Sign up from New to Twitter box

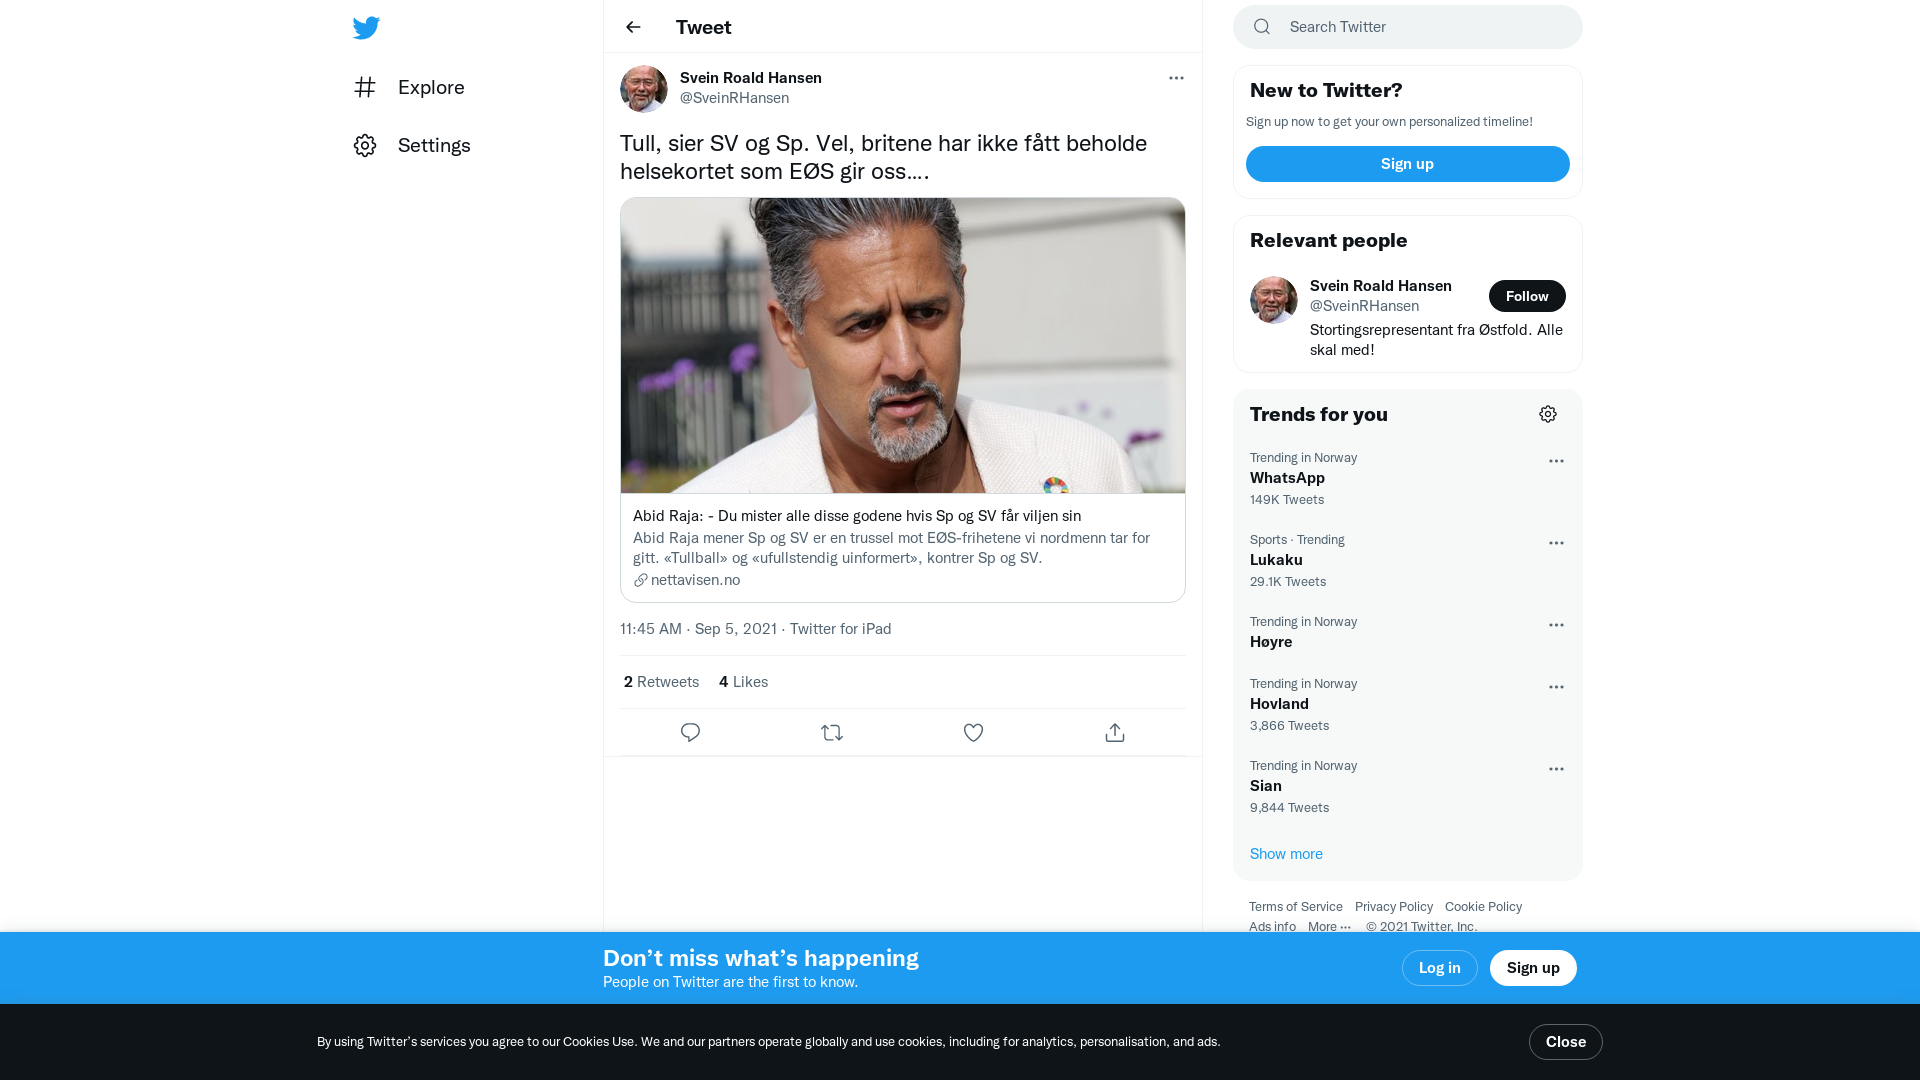tap(1407, 164)
